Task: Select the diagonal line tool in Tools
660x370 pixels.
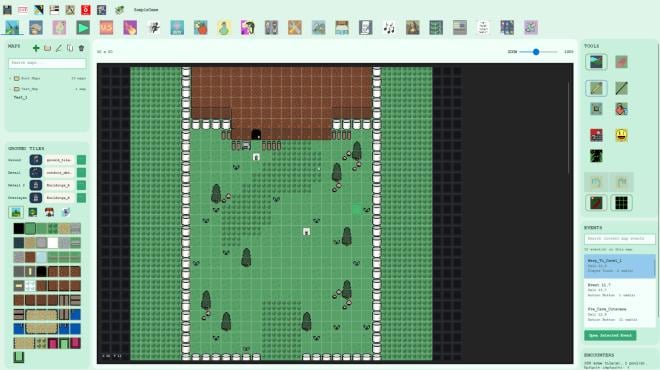Action: point(621,88)
